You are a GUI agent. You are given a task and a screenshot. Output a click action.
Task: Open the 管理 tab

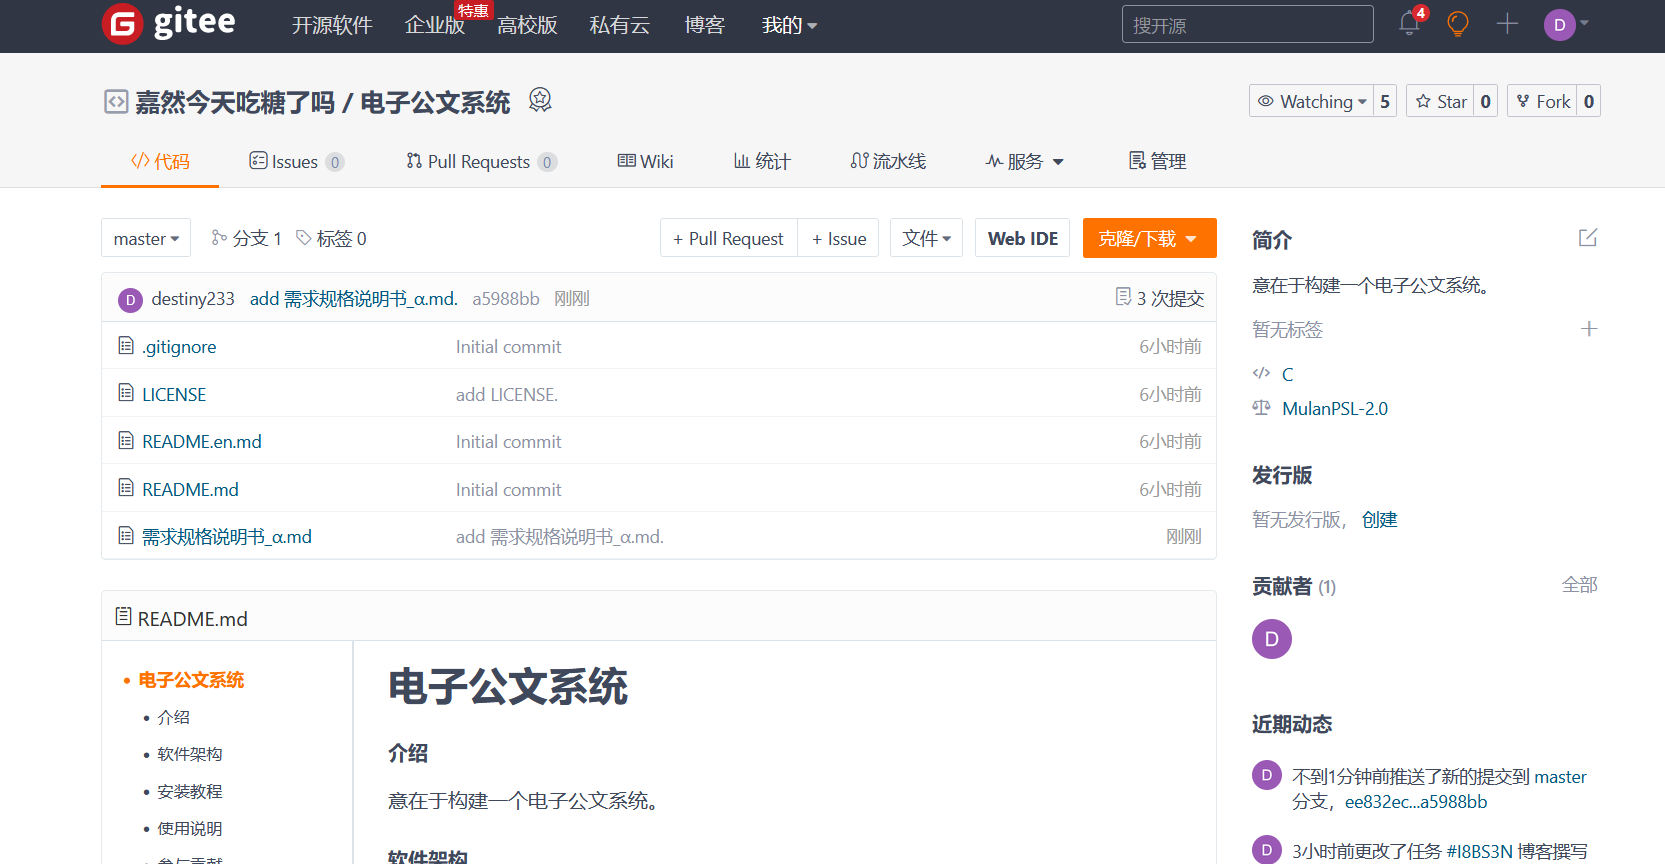[1157, 161]
